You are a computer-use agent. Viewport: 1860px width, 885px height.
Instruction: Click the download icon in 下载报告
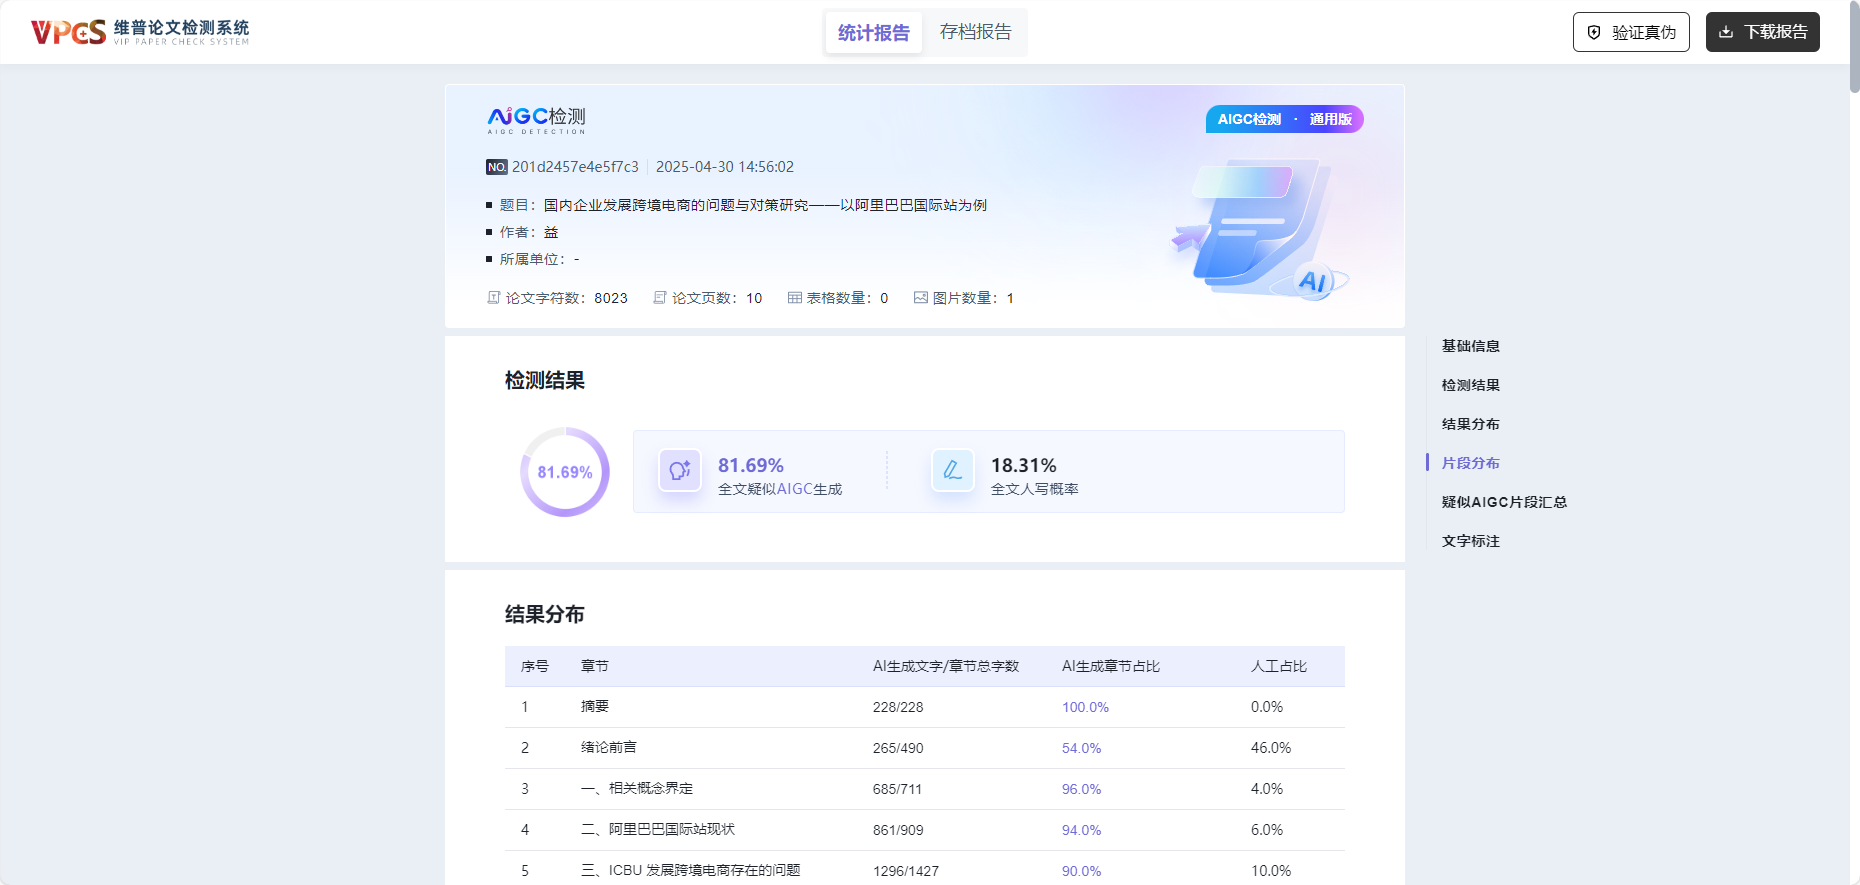pos(1726,32)
